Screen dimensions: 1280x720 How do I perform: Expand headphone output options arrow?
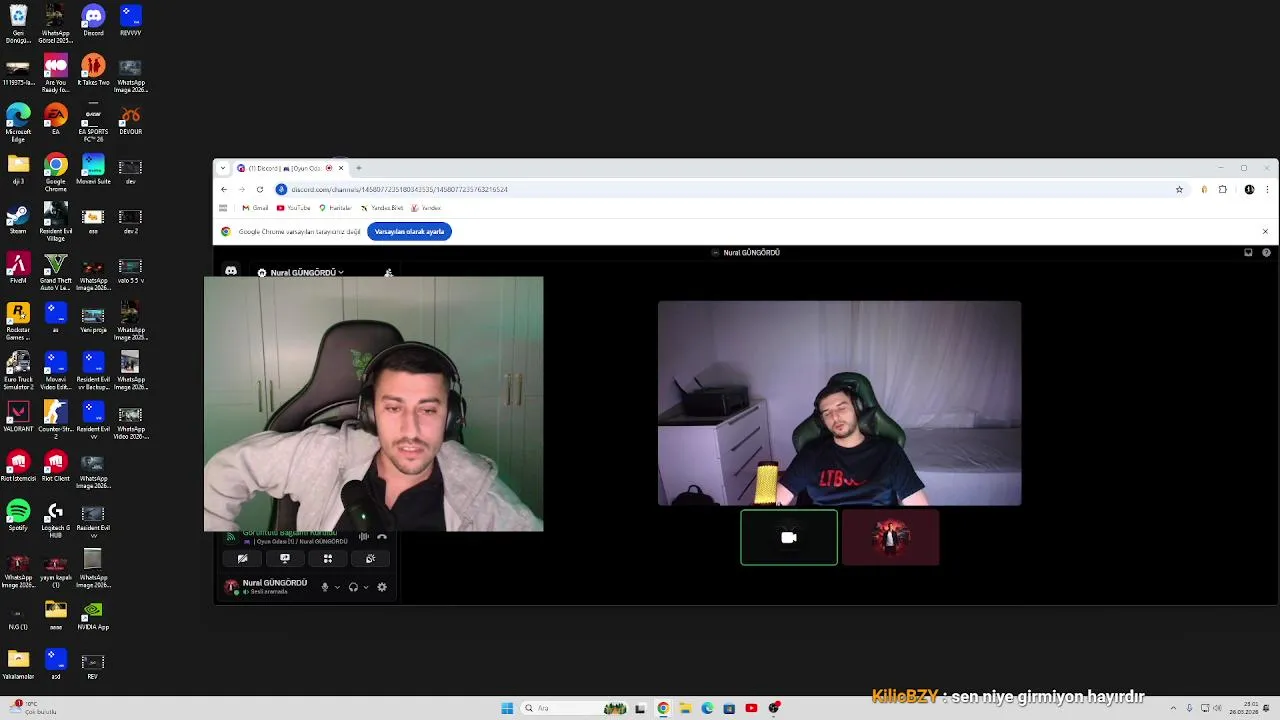(x=366, y=587)
